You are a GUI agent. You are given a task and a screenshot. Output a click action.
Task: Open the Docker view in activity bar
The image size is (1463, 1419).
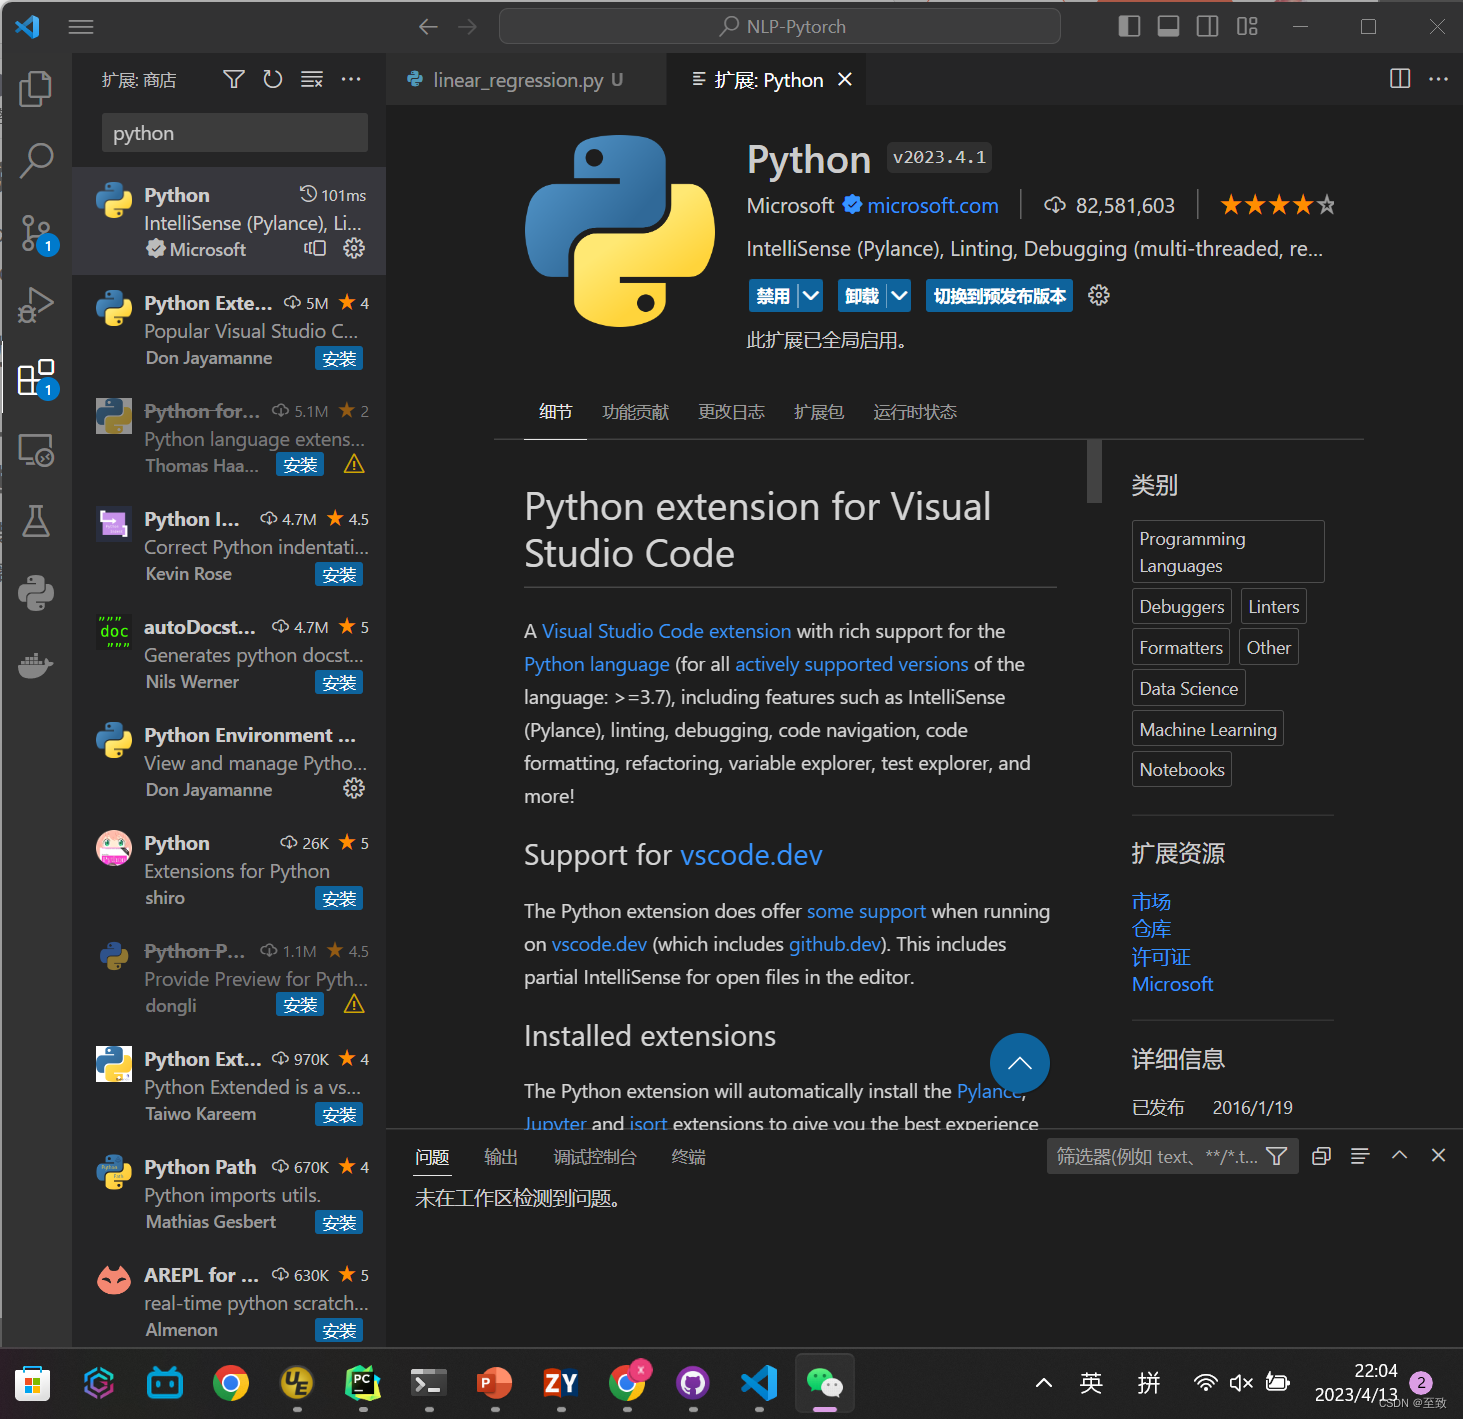point(36,665)
